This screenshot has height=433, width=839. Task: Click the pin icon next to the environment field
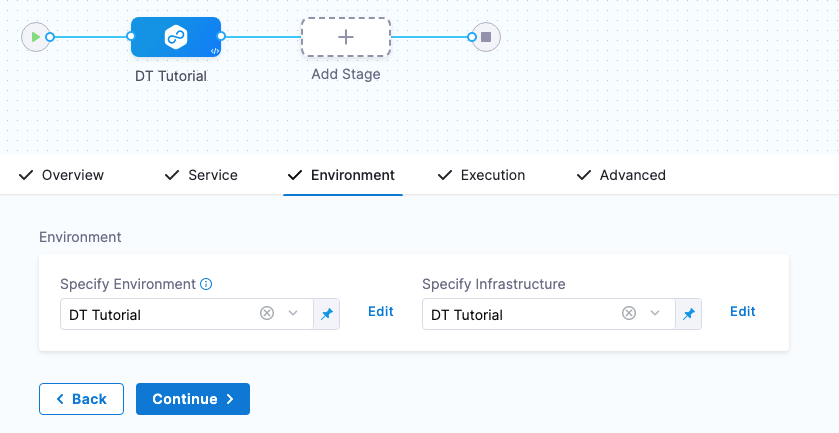327,314
